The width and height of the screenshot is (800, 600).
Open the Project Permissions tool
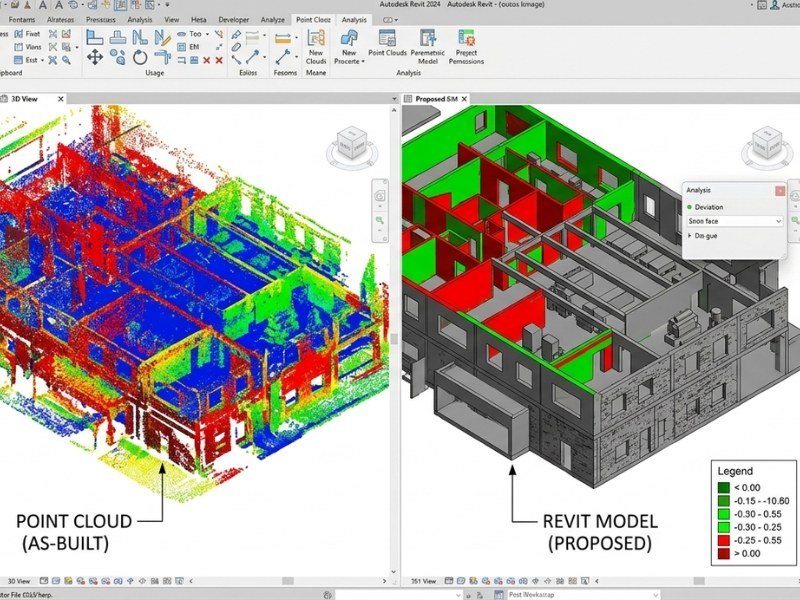466,46
